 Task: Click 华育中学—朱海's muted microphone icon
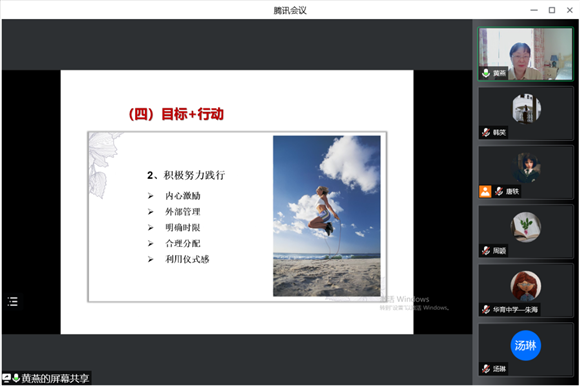coord(486,309)
